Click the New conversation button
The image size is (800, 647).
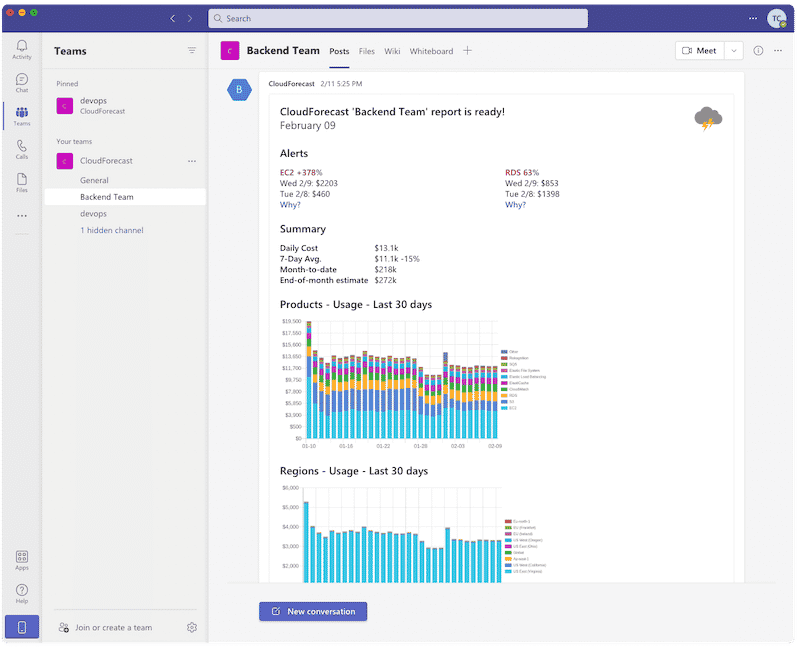pos(313,611)
